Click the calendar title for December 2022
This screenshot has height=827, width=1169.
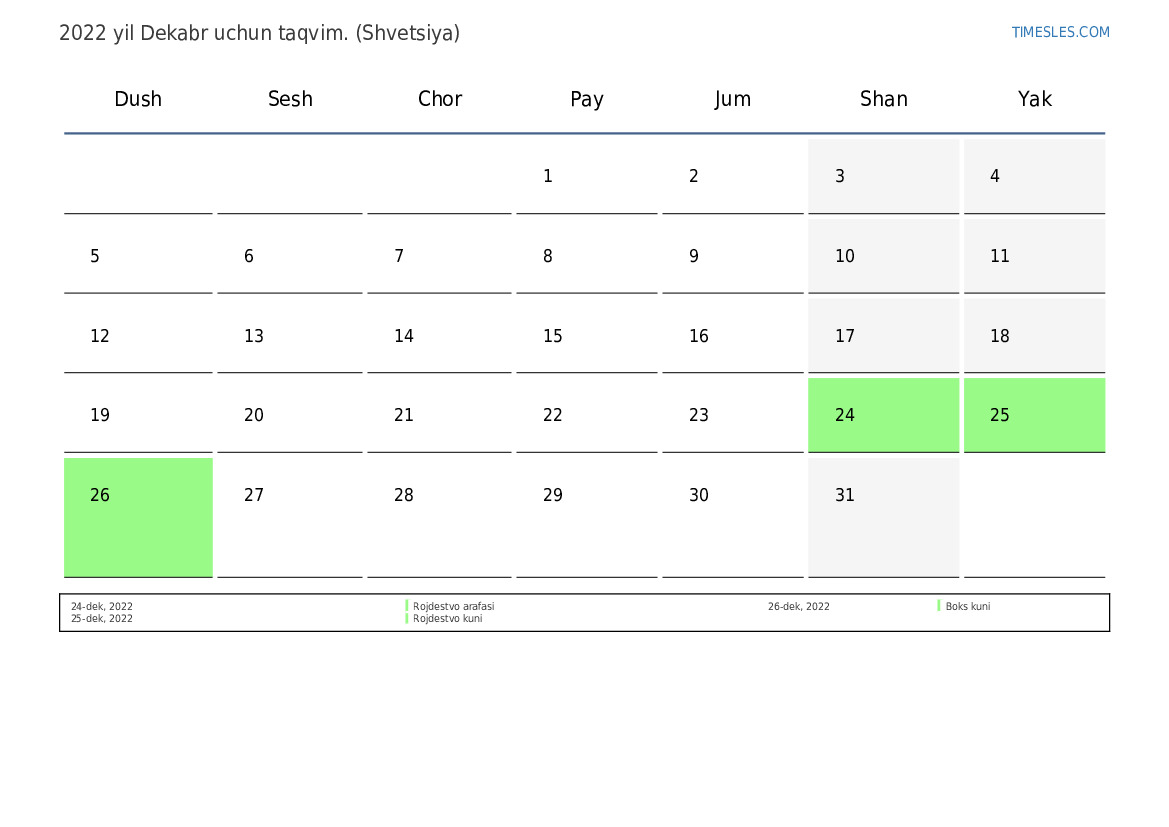point(259,33)
